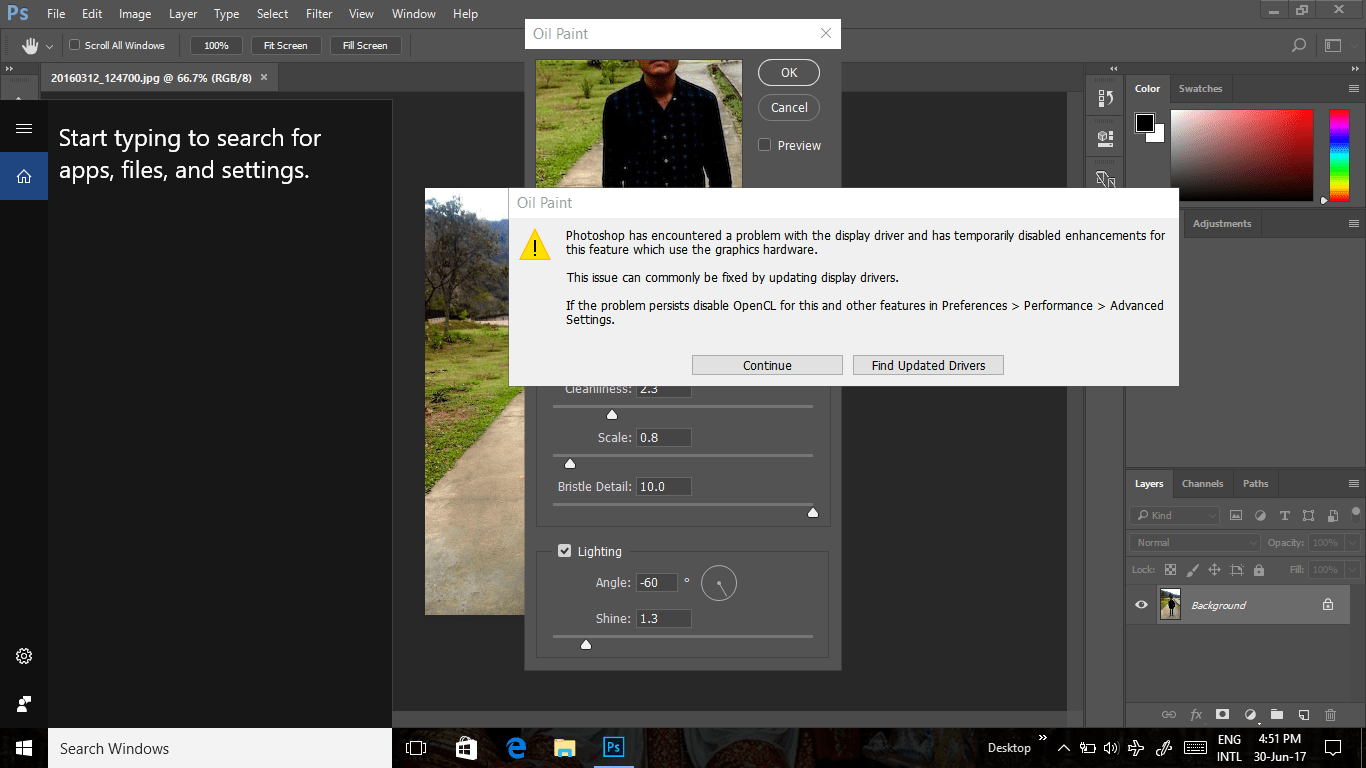This screenshot has width=1366, height=768.
Task: Disable the Lighting checkbox
Action: point(565,551)
